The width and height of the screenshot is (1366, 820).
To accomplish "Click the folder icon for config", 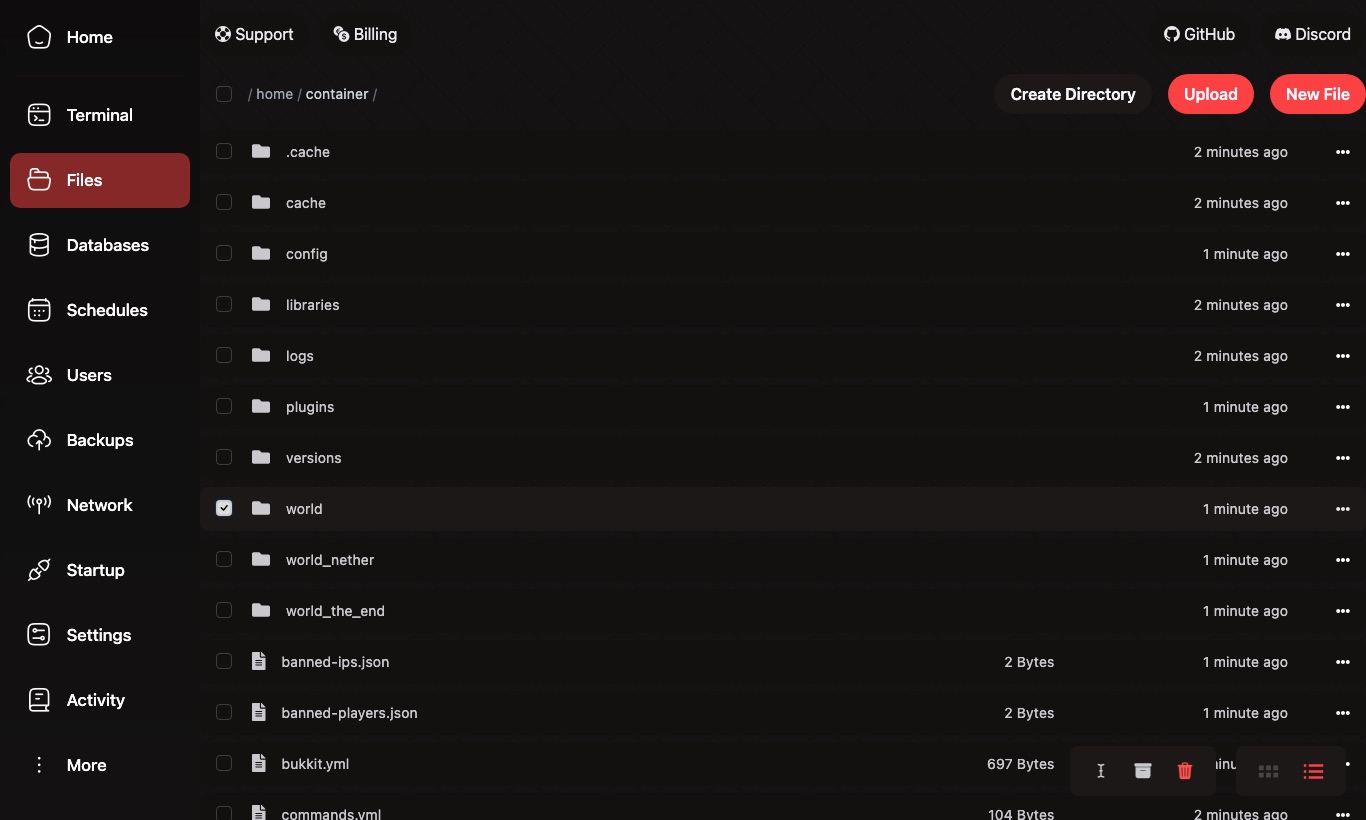I will pyautogui.click(x=261, y=253).
